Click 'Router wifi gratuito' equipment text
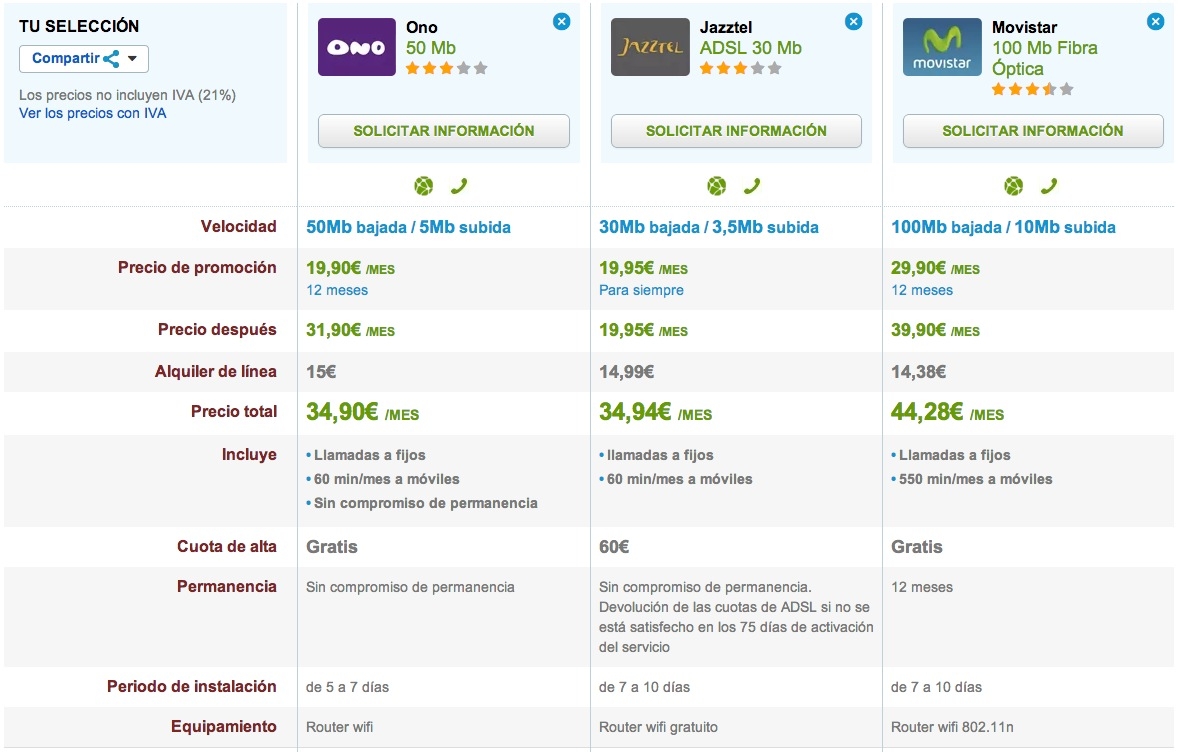This screenshot has width=1178, height=752. (658, 727)
